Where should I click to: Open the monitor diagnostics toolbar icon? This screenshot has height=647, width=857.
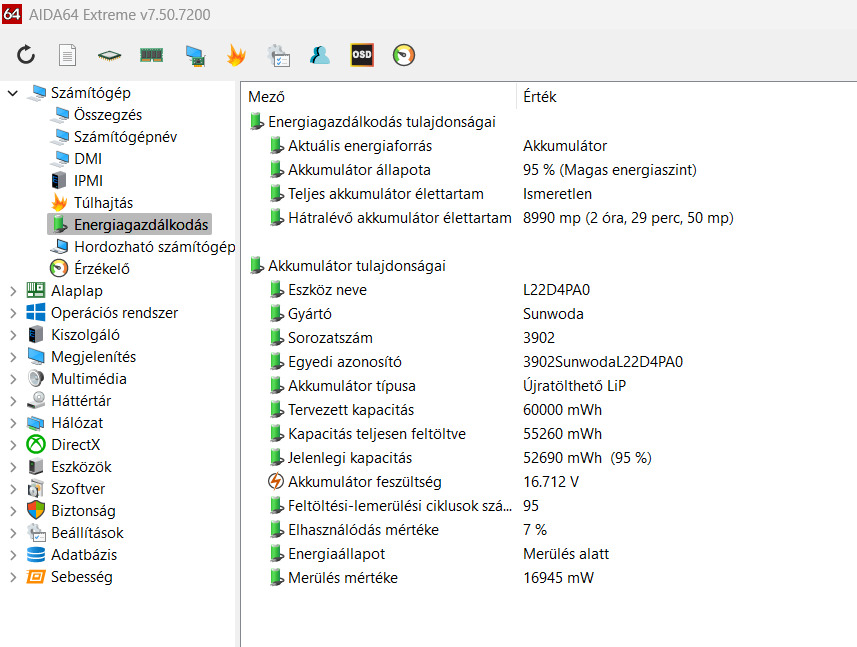(x=195, y=55)
